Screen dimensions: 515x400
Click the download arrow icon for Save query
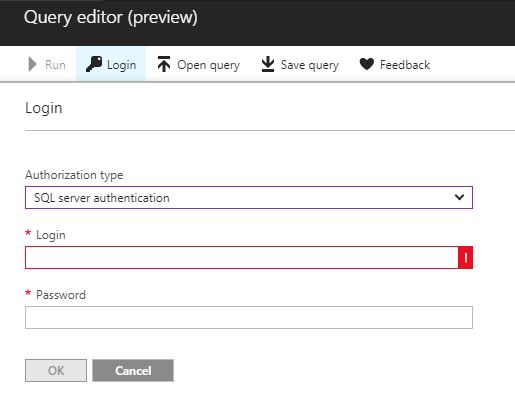[268, 64]
